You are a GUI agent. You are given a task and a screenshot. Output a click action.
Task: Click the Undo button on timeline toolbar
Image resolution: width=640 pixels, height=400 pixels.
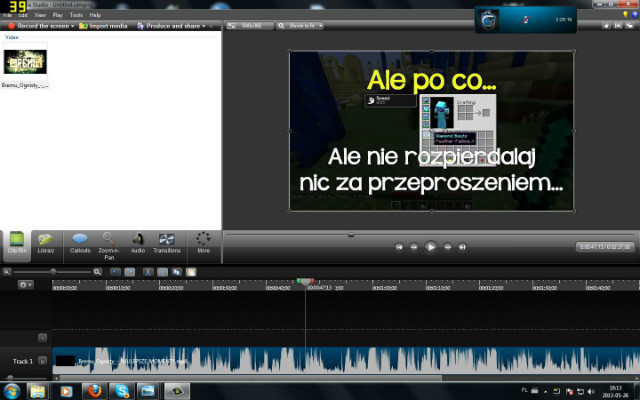116,272
